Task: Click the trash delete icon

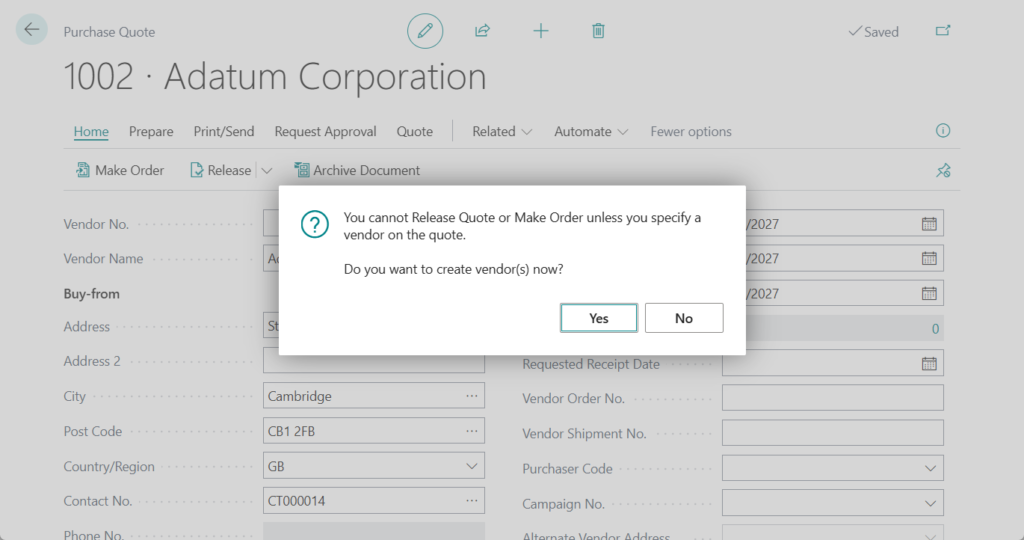Action: point(598,31)
